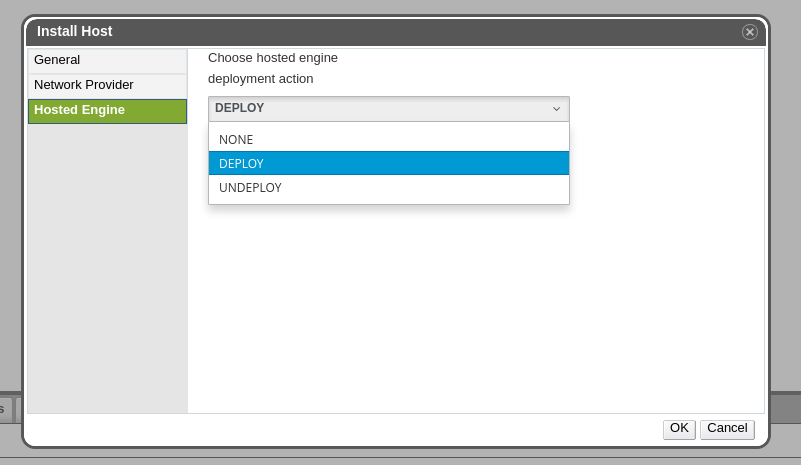Click the partially hidden background tab at bottom-left
This screenshot has height=465, width=801.
5,409
